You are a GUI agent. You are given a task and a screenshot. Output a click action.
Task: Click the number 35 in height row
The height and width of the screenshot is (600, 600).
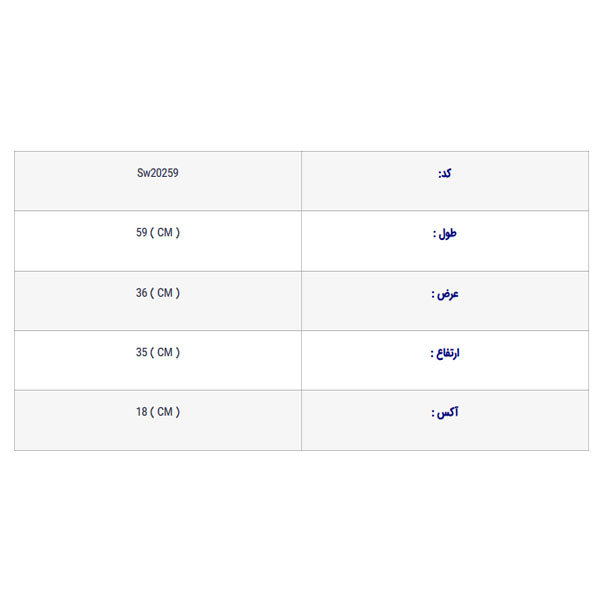[142, 353]
